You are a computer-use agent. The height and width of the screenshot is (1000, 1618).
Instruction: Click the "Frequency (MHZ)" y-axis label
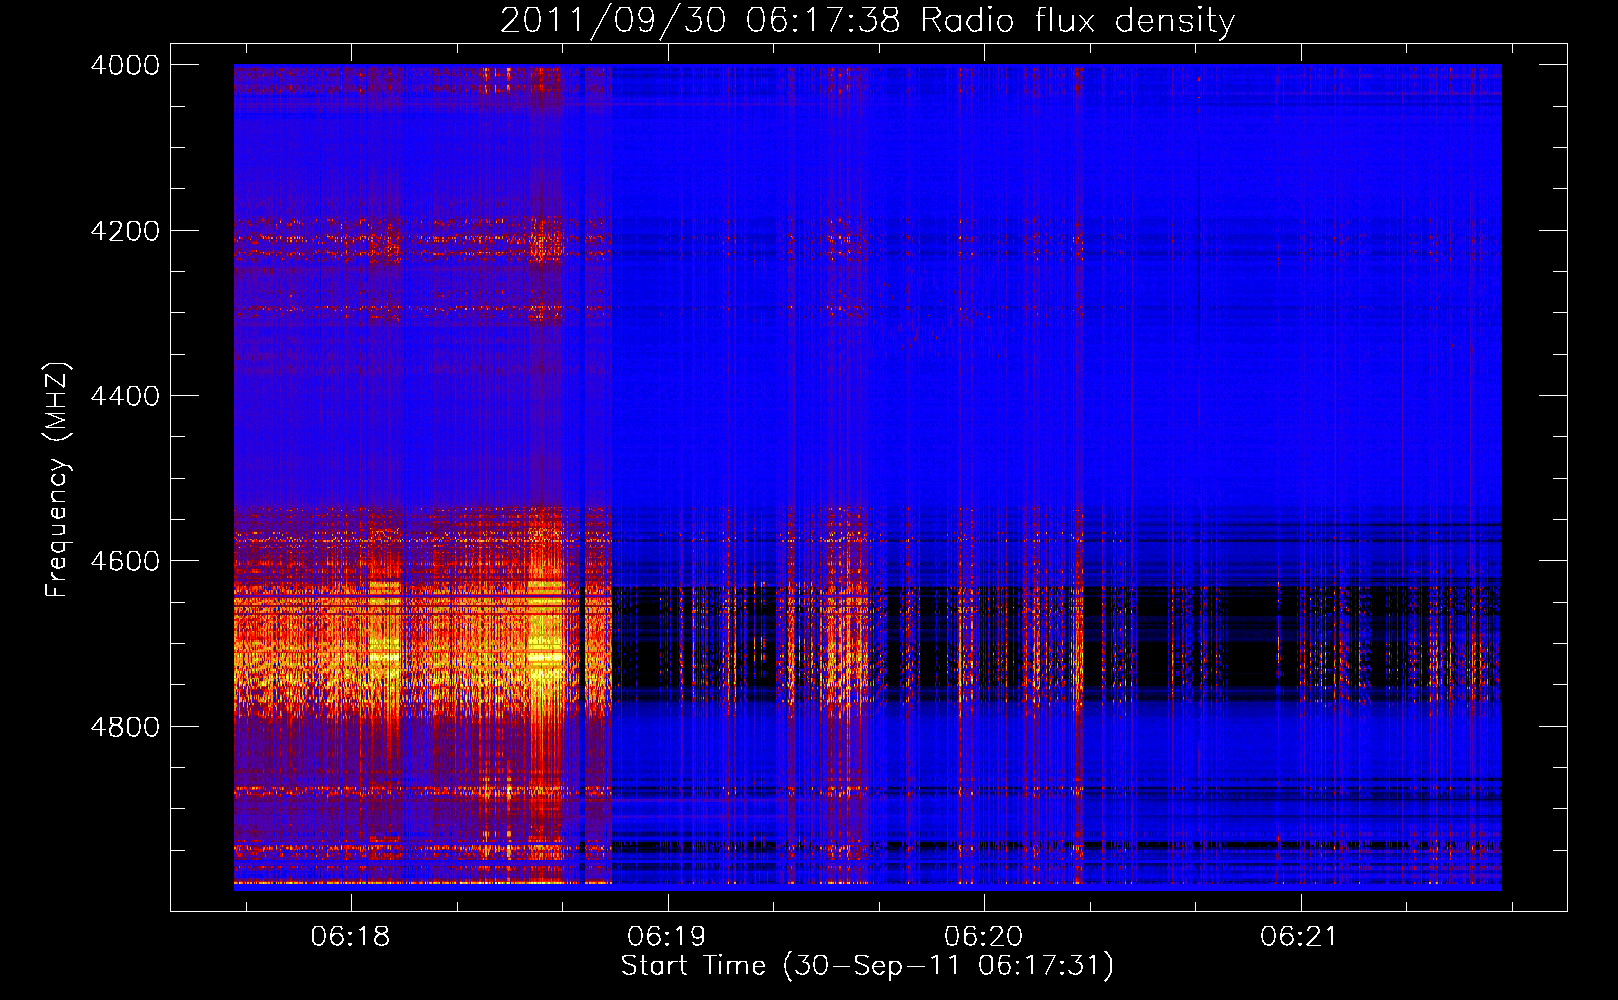click(x=57, y=479)
